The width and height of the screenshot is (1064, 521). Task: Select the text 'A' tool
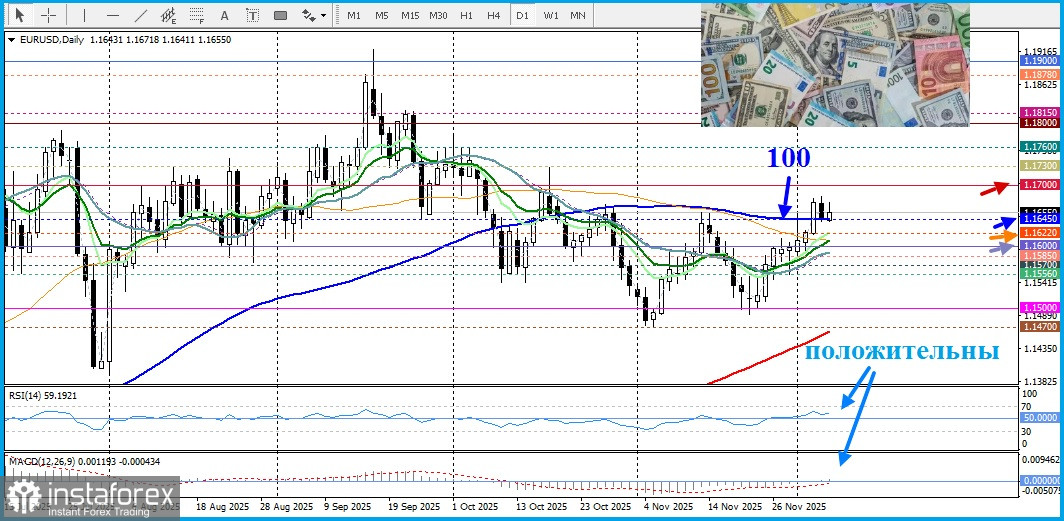(x=224, y=15)
